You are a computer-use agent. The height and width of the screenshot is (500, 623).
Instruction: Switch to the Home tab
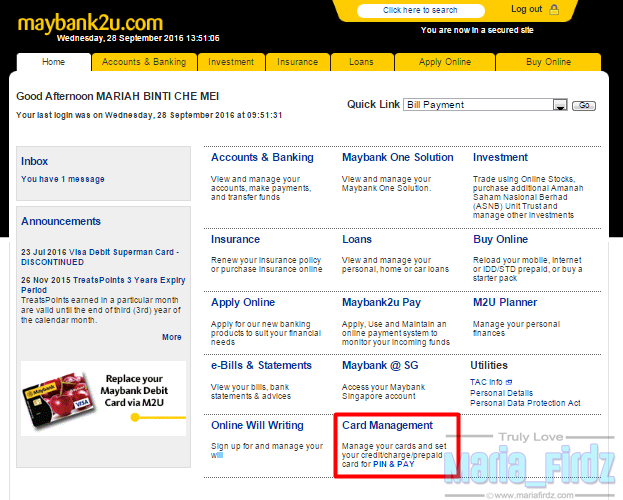pos(54,62)
